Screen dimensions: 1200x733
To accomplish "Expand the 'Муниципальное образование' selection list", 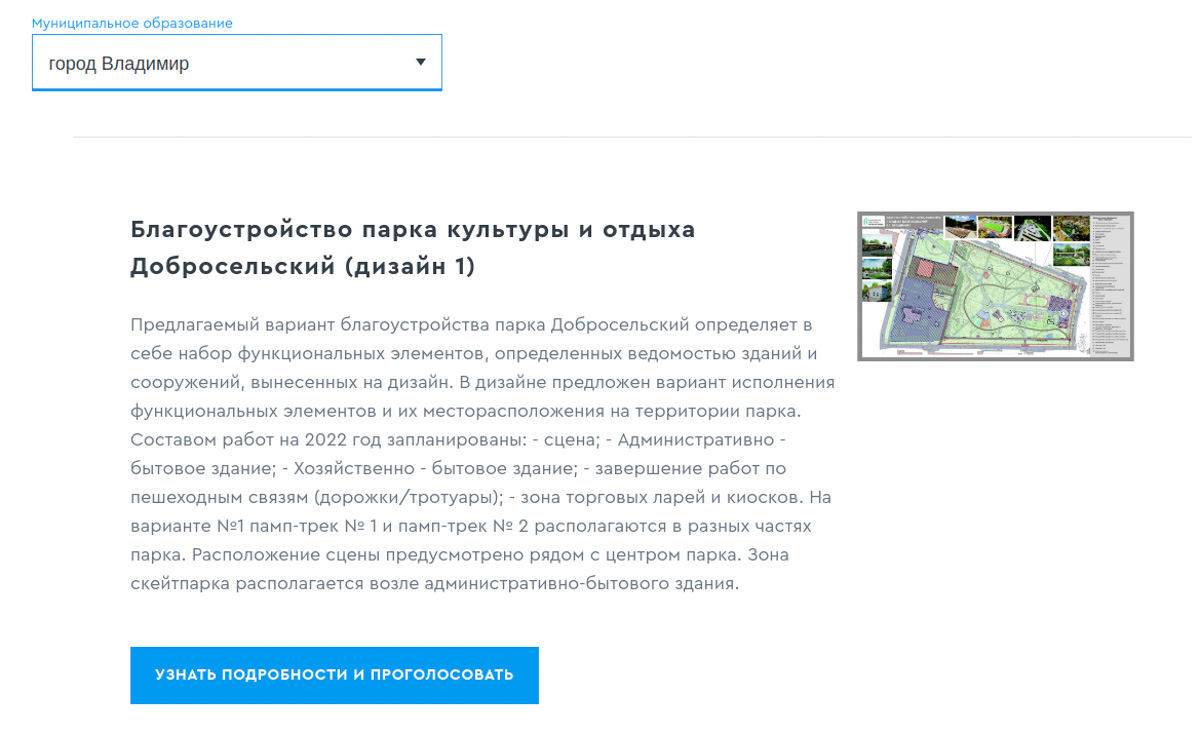I will [x=237, y=62].
